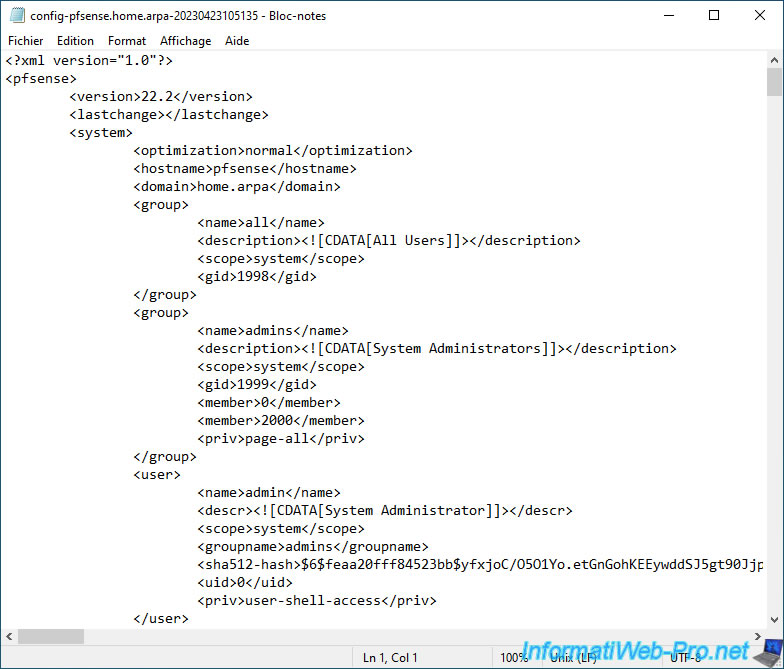Maximize the Bloc-notes window
This screenshot has width=784, height=669.
click(714, 16)
